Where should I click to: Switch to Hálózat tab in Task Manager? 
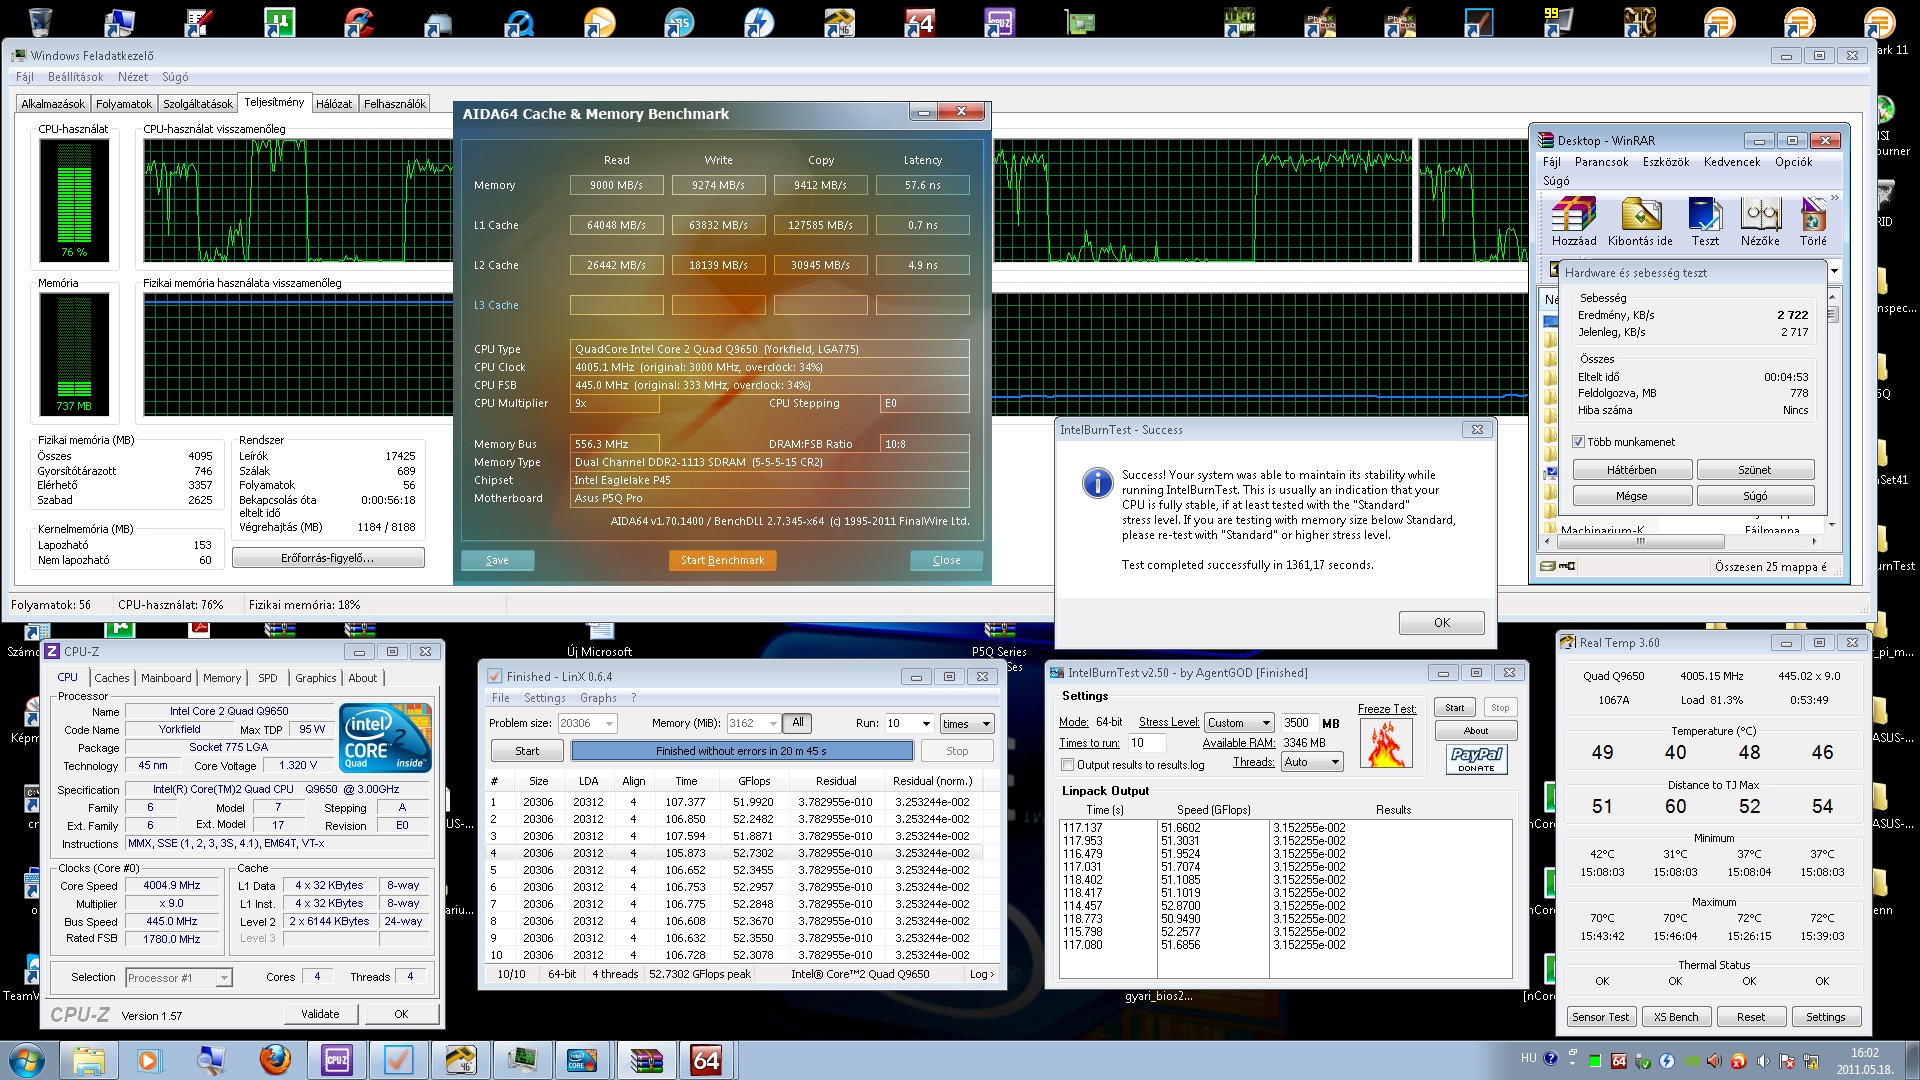point(334,104)
